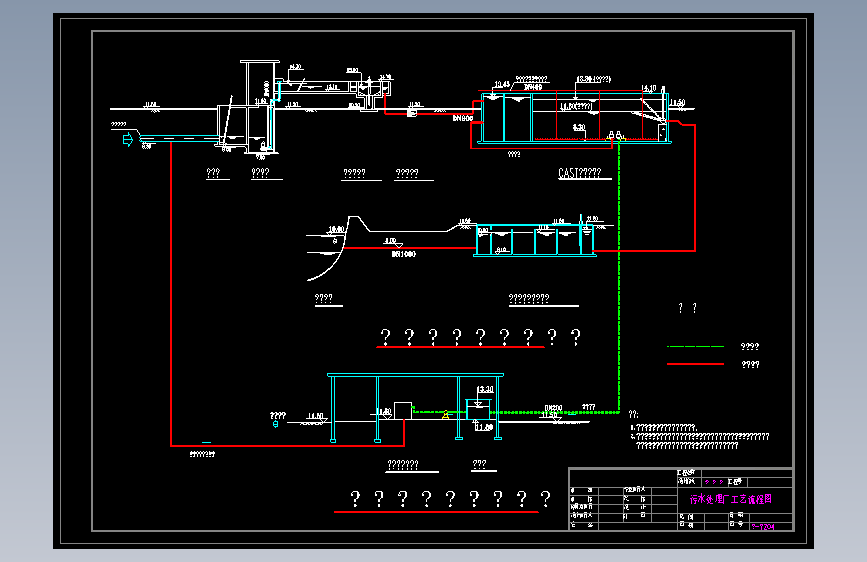Select the vertical green dashed pipe line
867x562 pixels.
click(x=619, y=277)
